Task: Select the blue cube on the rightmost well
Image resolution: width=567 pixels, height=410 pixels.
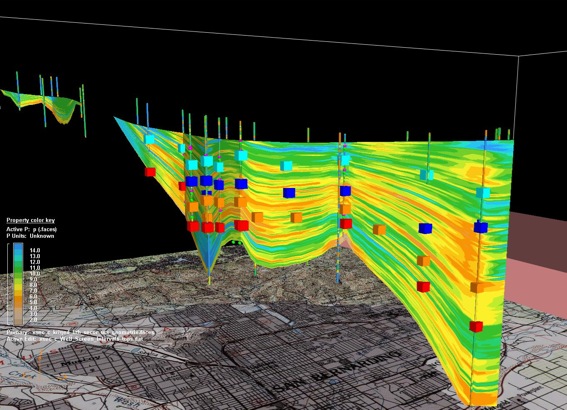Action: (x=481, y=227)
